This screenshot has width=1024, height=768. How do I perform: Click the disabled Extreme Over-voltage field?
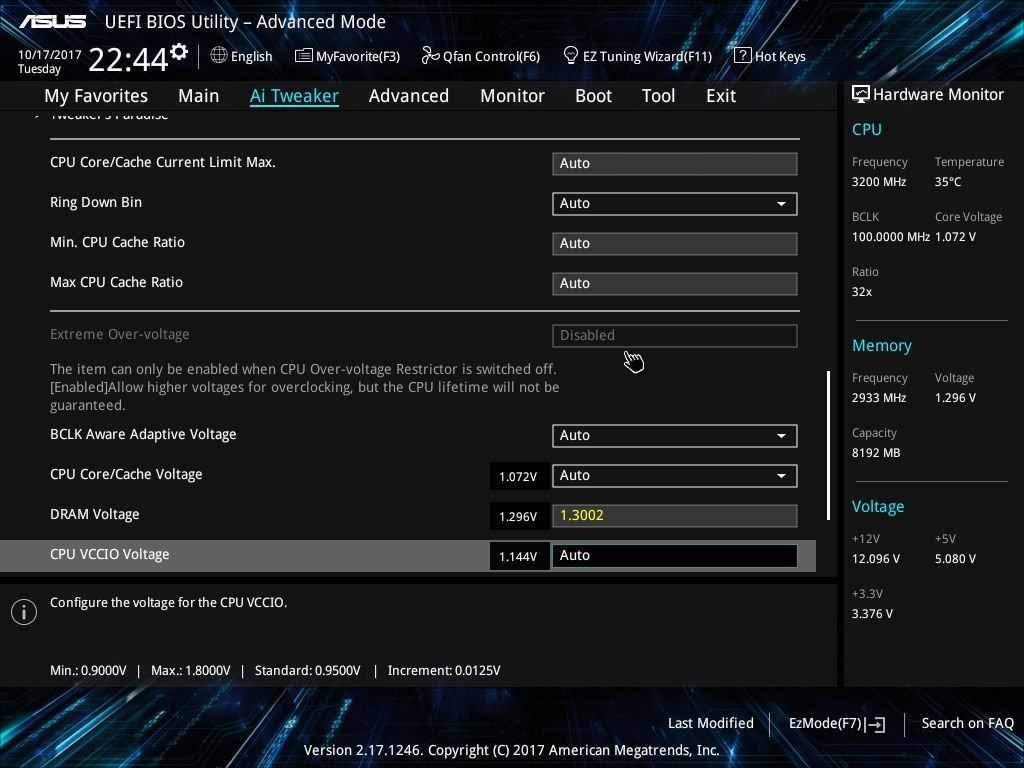[675, 336]
